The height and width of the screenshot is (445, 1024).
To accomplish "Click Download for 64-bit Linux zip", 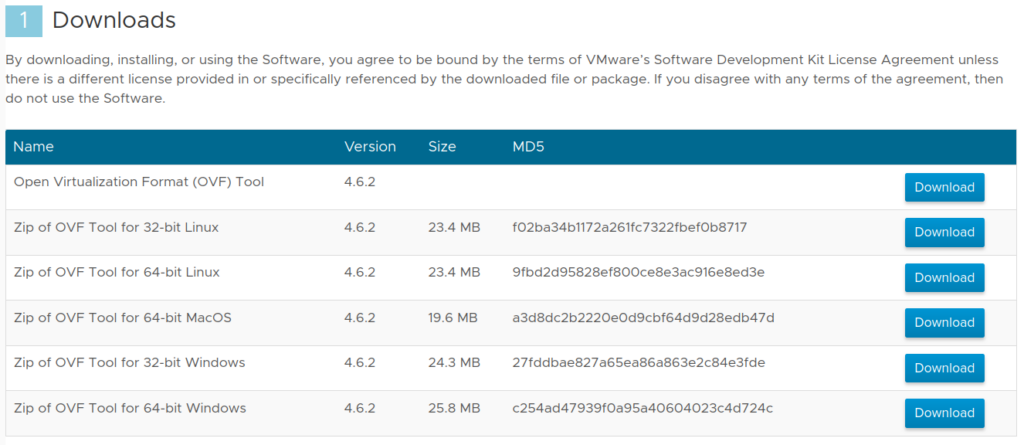I will click(944, 278).
